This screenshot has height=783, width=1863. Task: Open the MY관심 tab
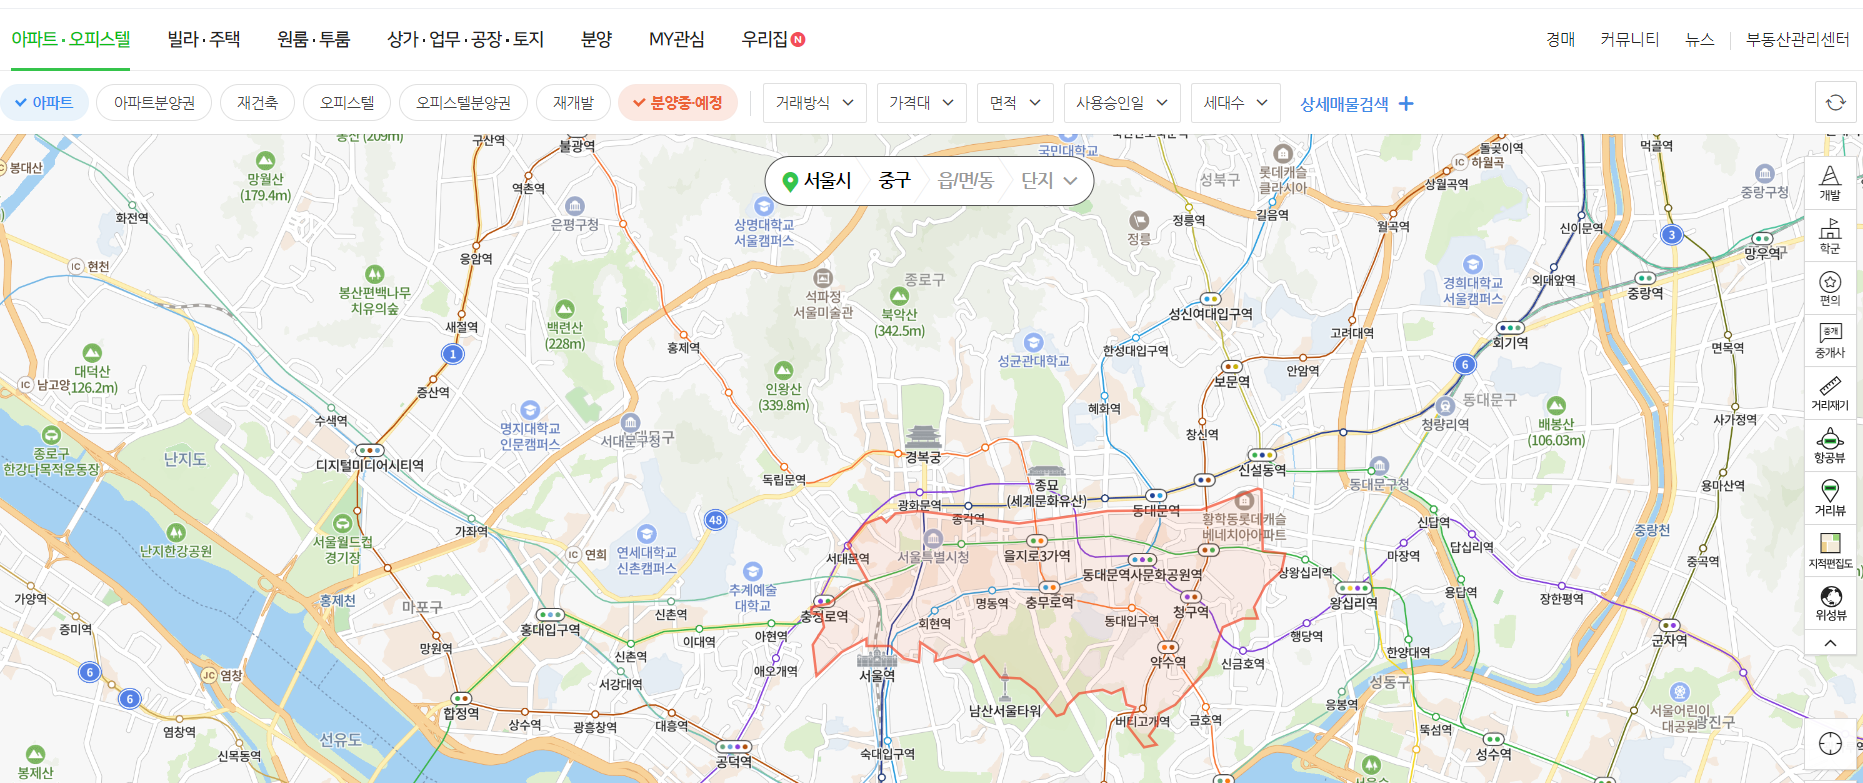pos(677,39)
